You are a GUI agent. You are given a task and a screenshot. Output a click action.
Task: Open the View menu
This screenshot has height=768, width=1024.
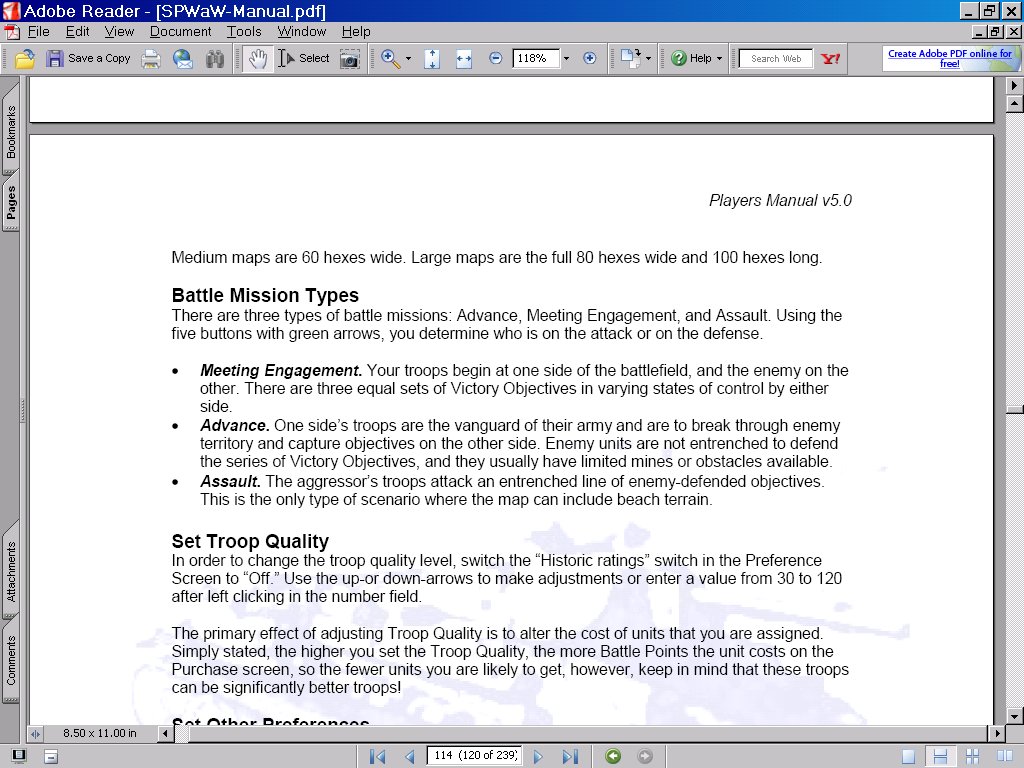pyautogui.click(x=119, y=31)
